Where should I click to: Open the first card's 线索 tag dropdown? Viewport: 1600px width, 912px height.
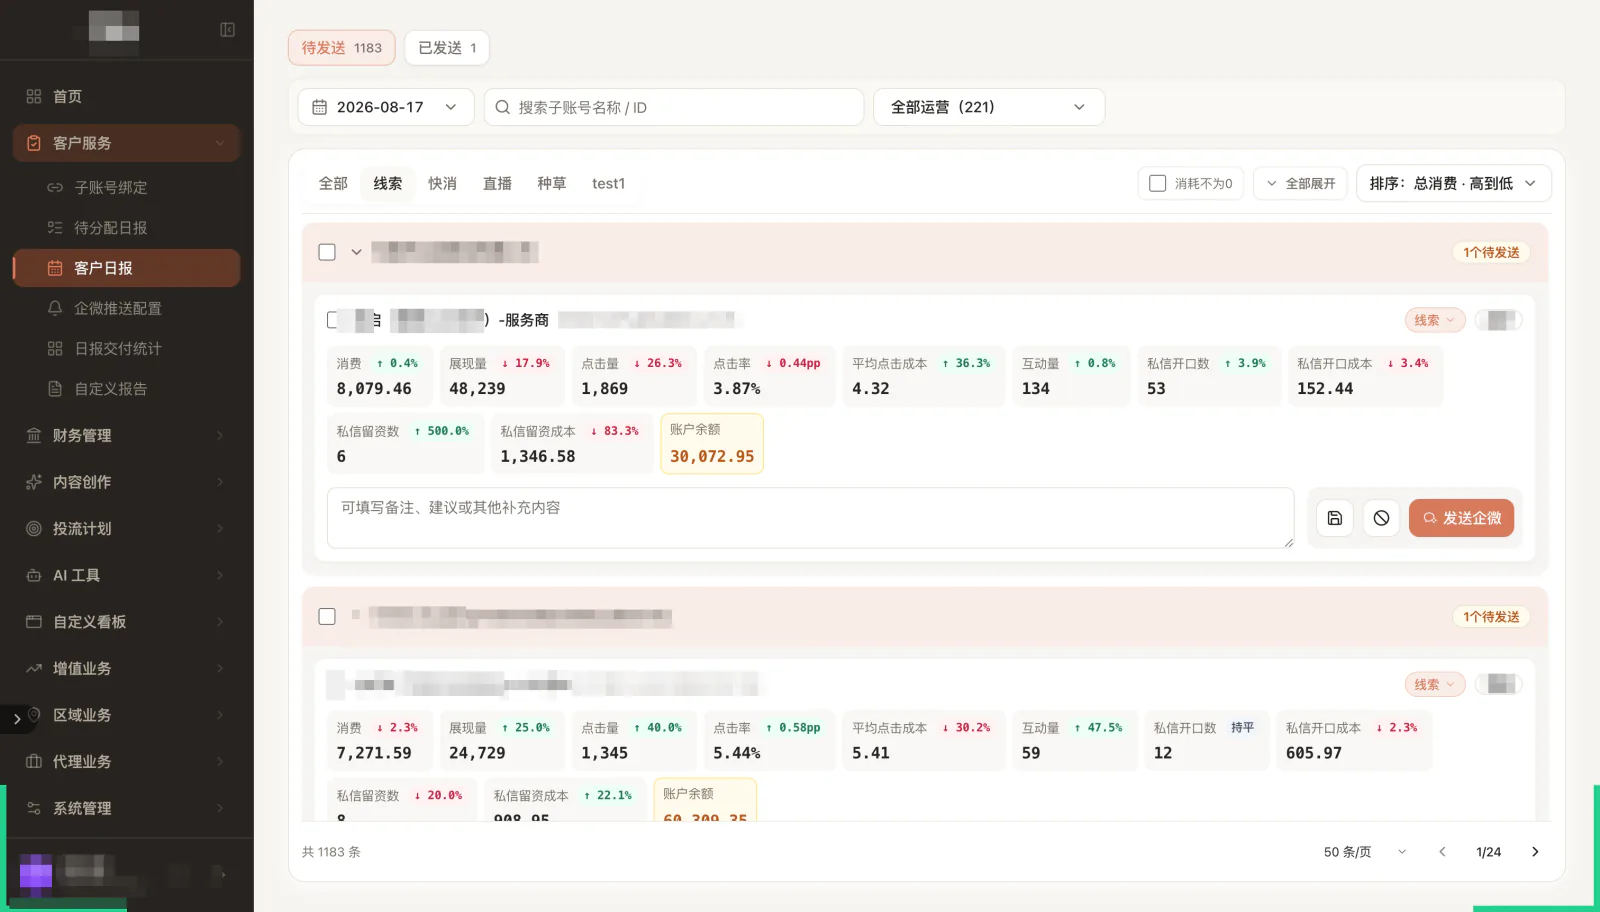1435,320
